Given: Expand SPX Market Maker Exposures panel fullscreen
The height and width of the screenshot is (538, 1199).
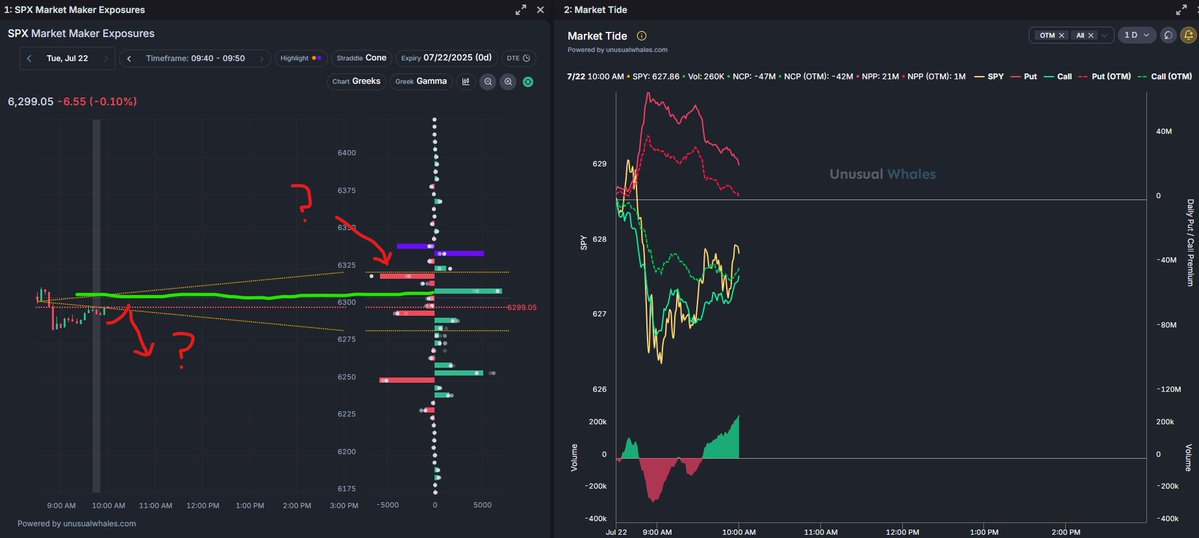Looking at the screenshot, I should [x=521, y=10].
